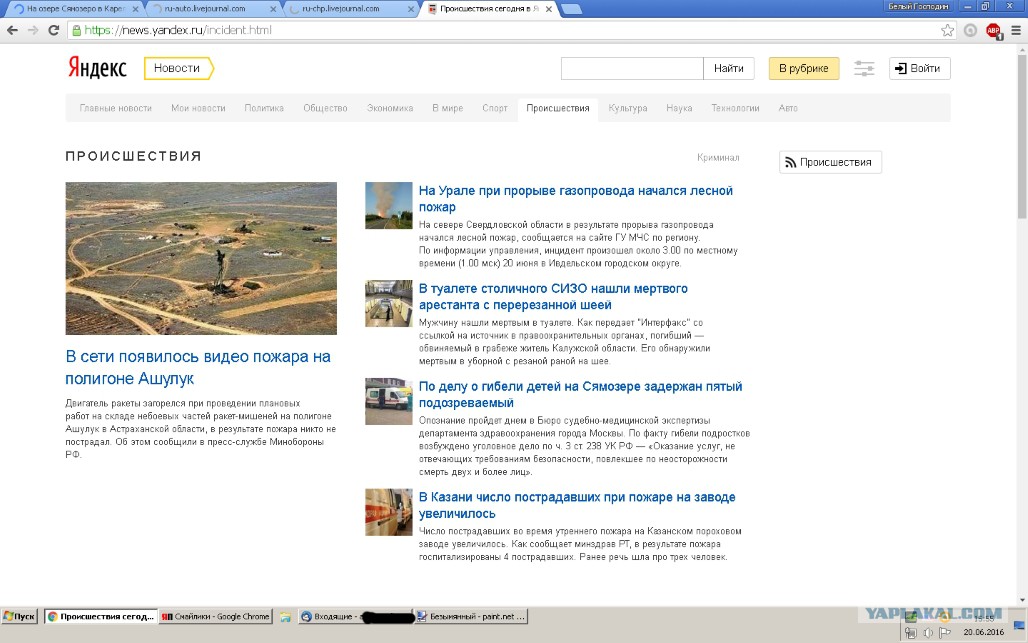Open В мире section
Viewport: 1028px width, 643px height.
click(448, 108)
